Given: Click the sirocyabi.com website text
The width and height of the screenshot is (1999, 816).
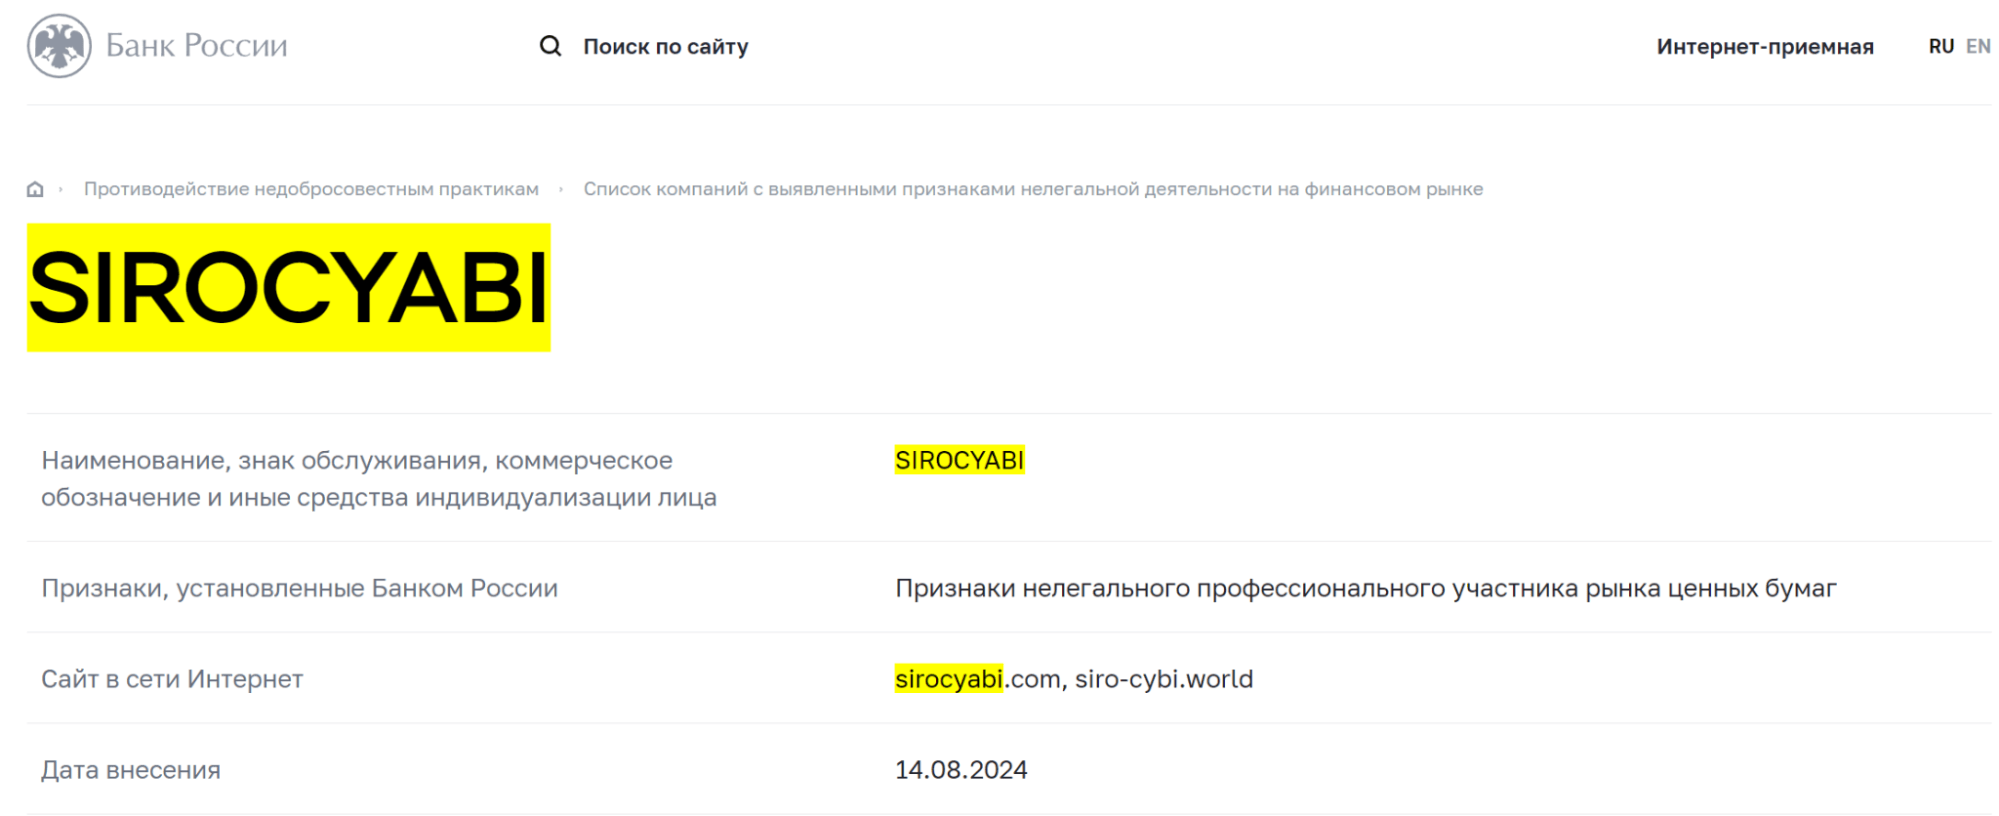Looking at the screenshot, I should 977,679.
